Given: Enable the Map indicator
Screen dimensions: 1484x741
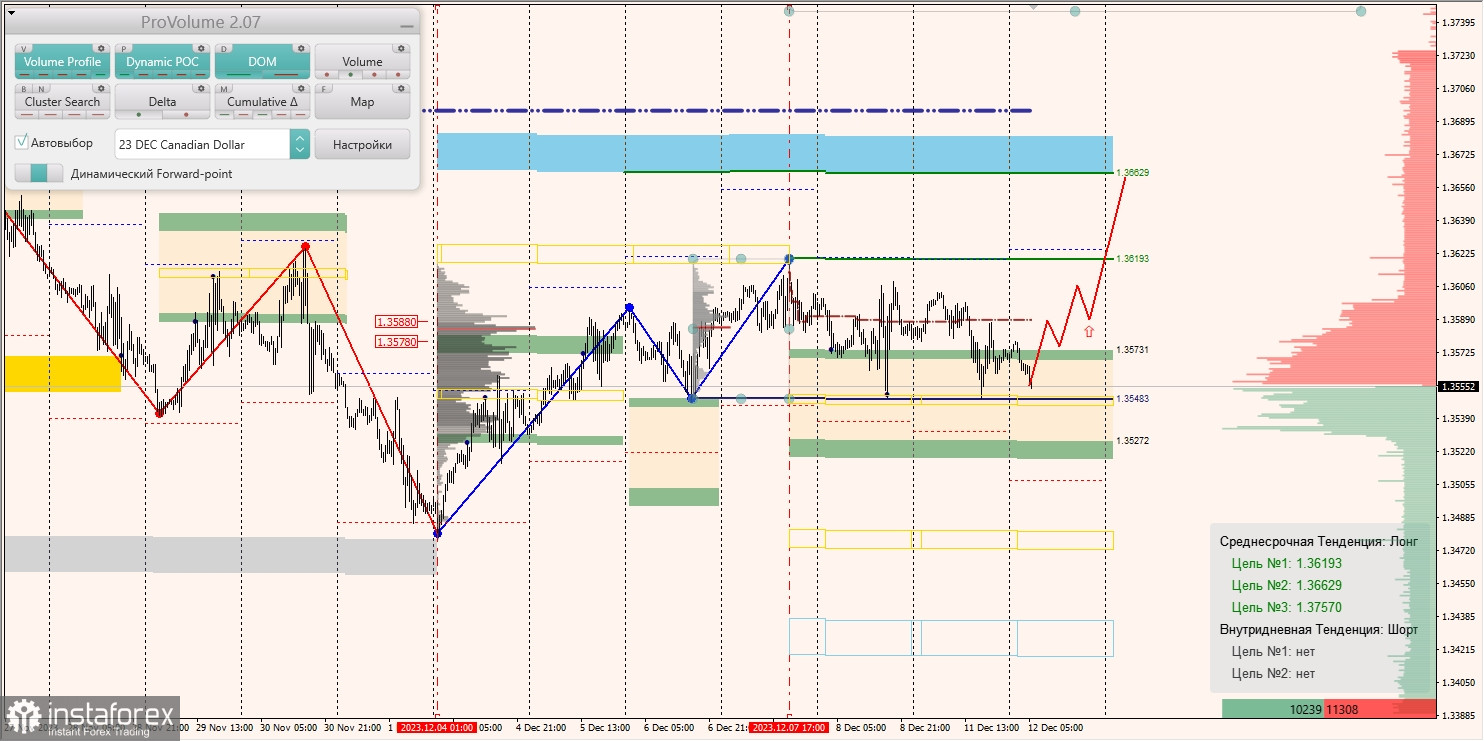Looking at the screenshot, I should [362, 101].
